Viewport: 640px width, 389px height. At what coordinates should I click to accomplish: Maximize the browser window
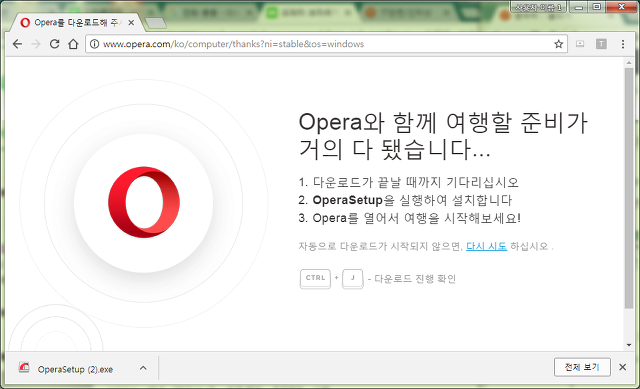[597, 7]
